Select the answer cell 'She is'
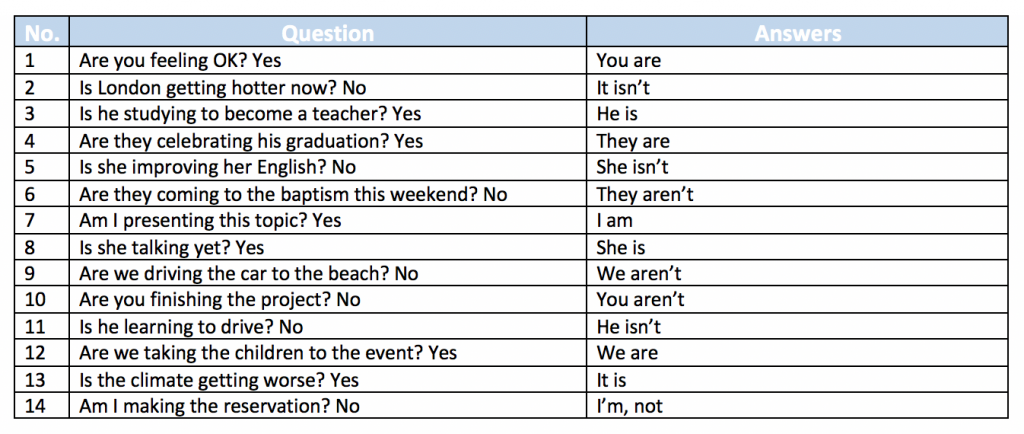Image resolution: width=1024 pixels, height=434 pixels. [797, 247]
